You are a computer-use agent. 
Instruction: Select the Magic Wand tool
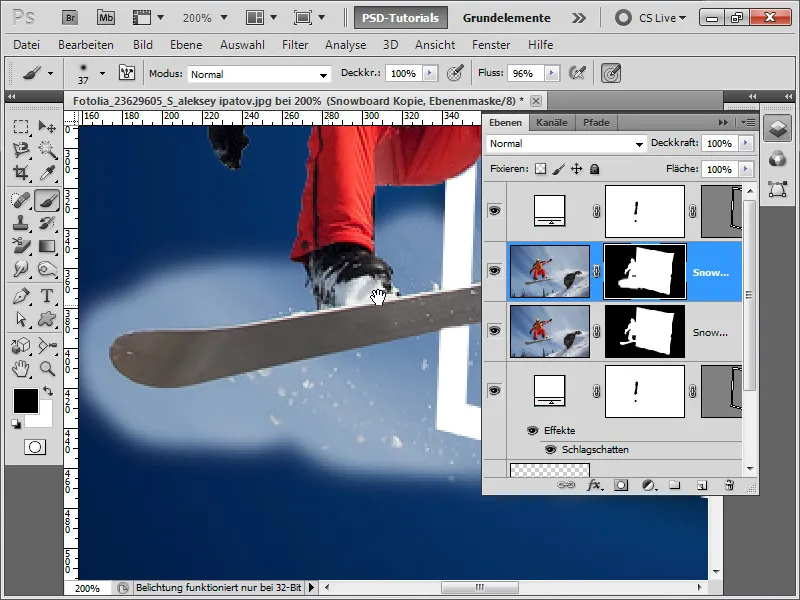[47, 149]
